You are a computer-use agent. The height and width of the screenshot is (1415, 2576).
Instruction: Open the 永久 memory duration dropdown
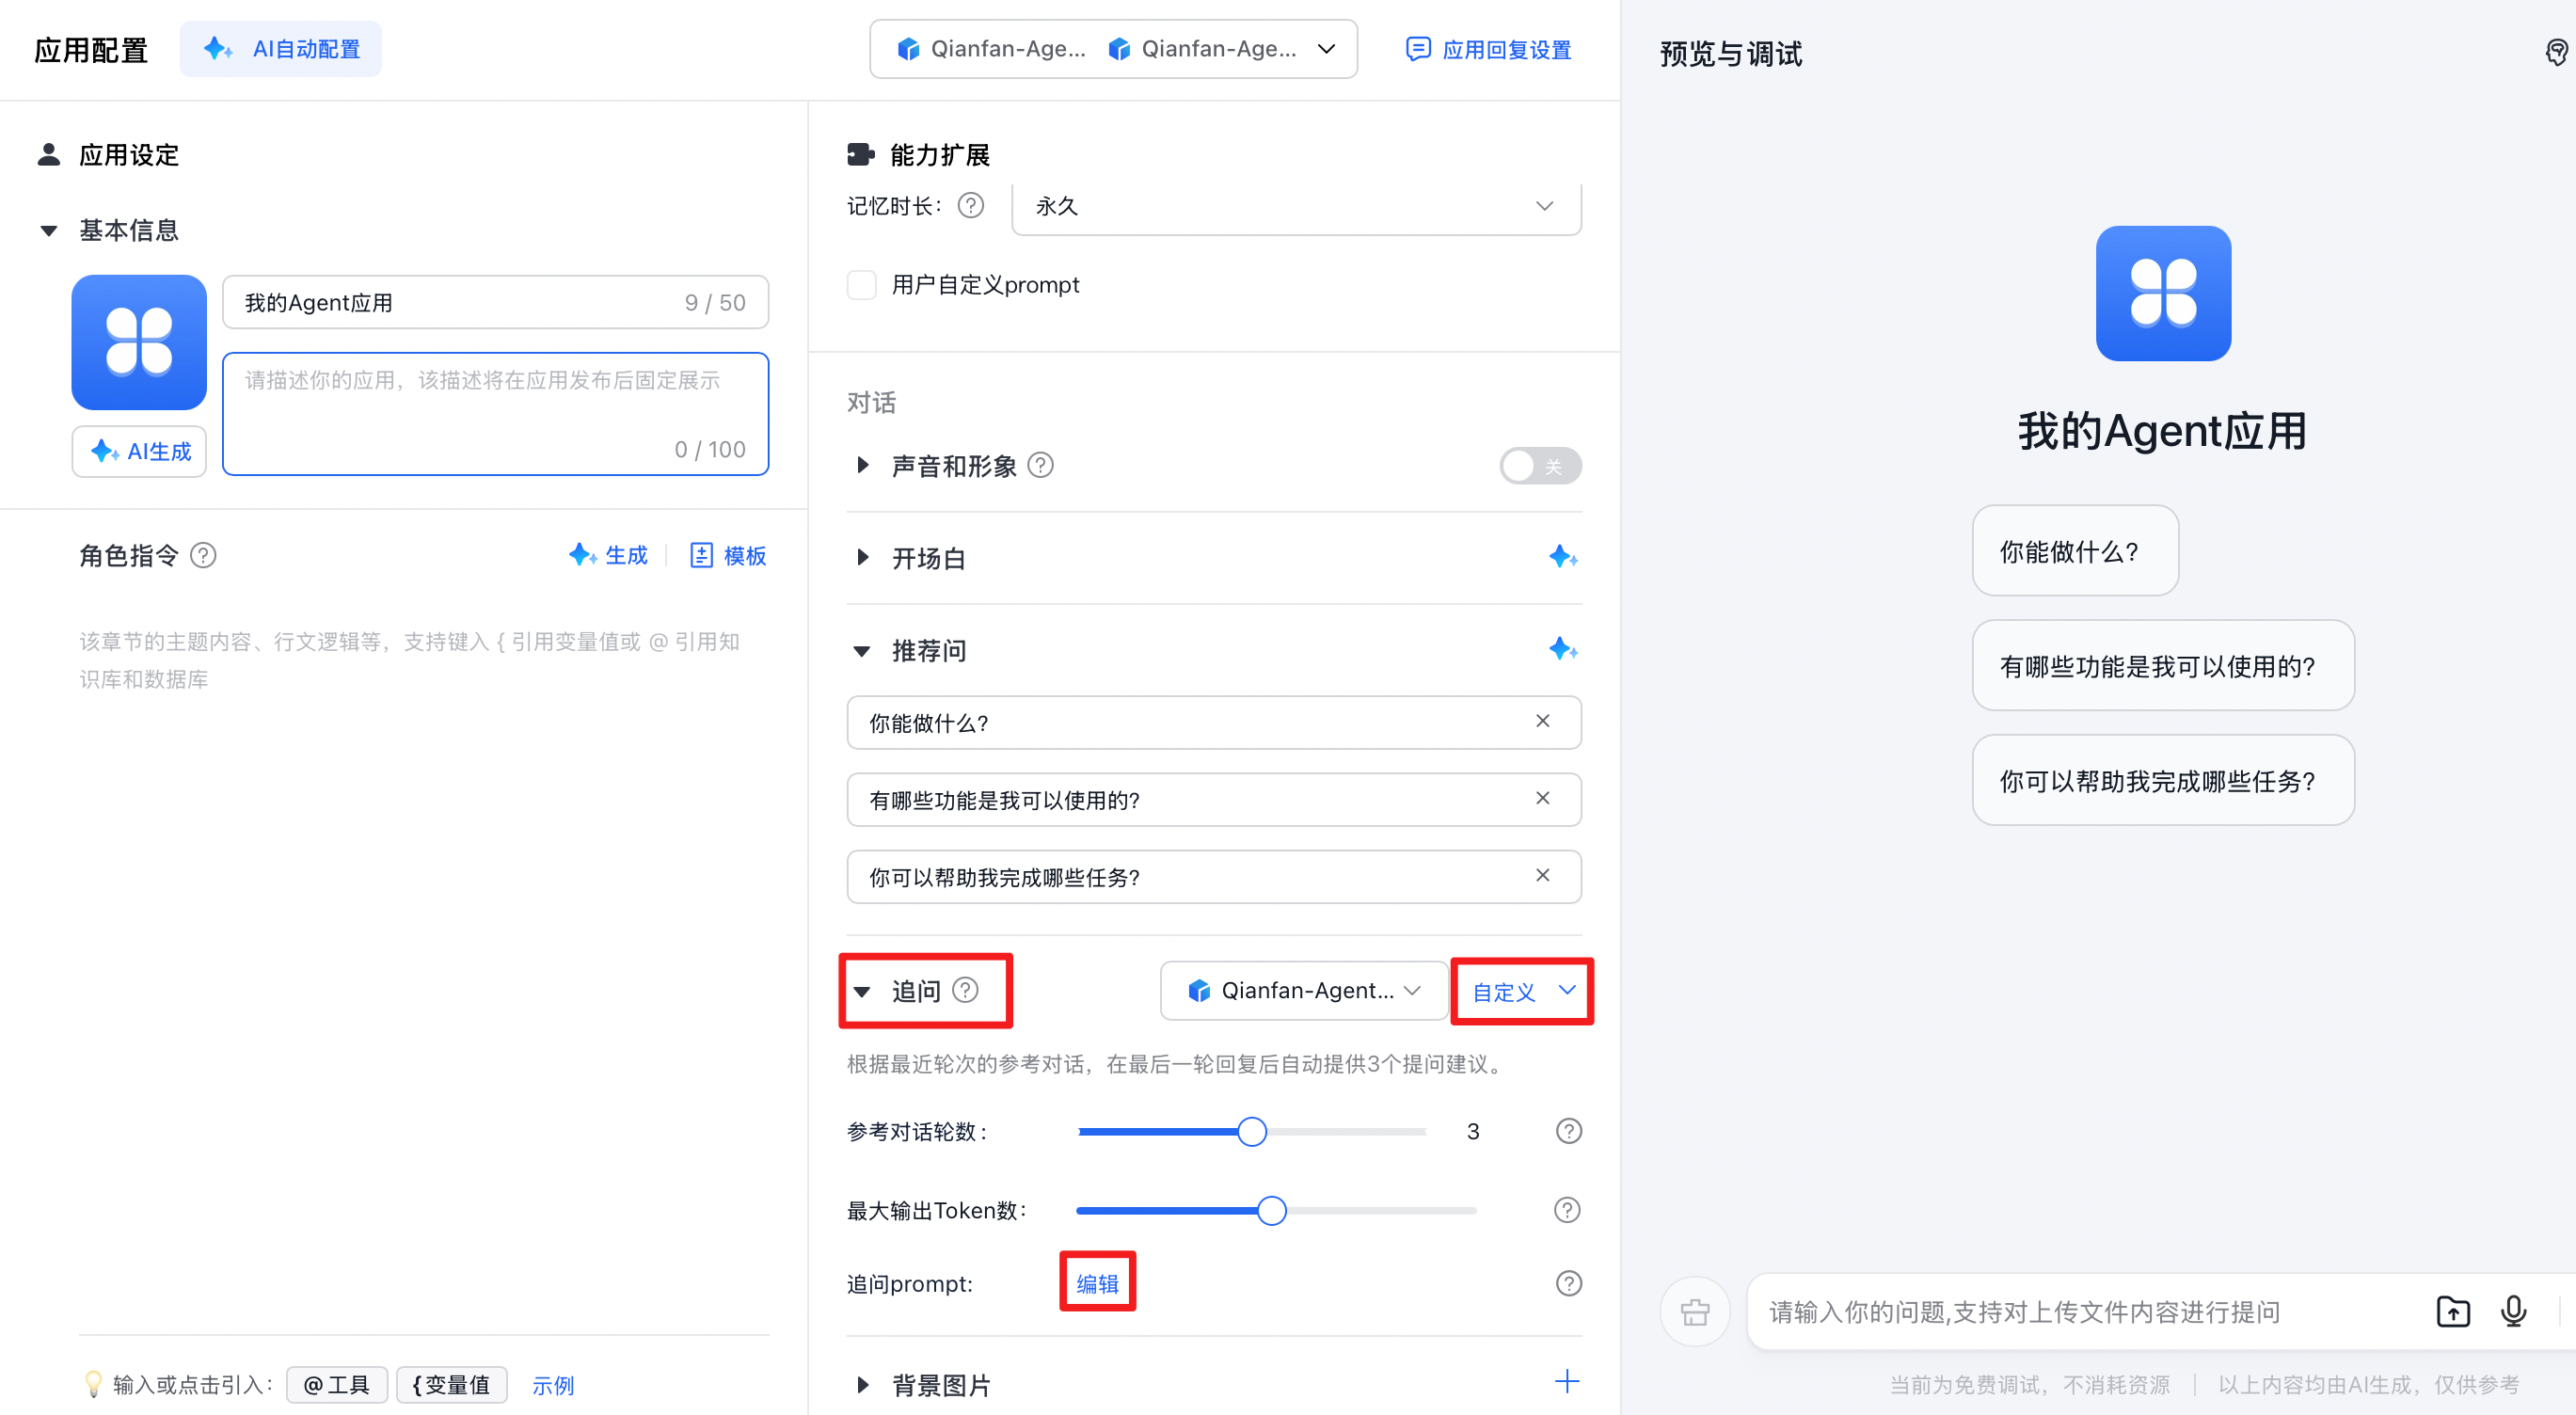pos(1296,206)
